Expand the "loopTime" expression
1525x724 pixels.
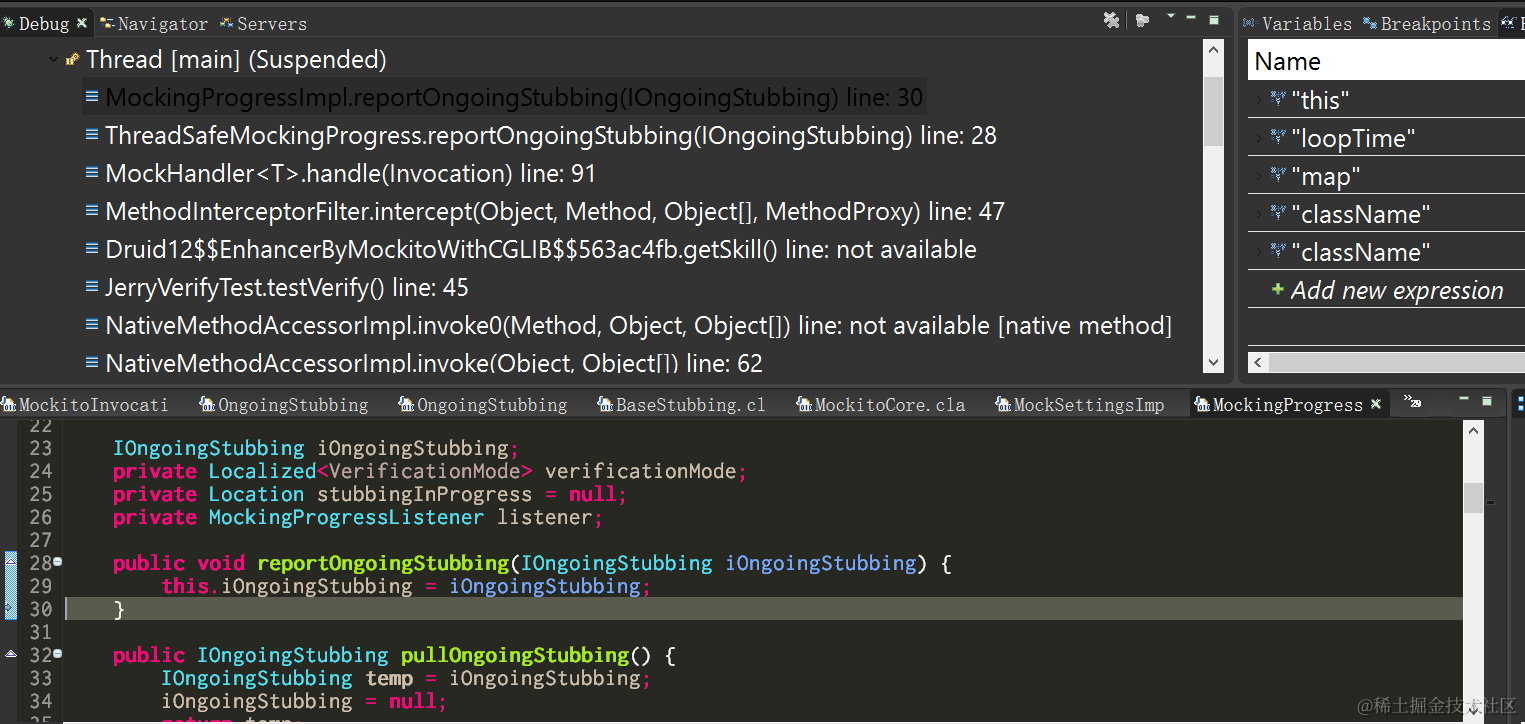(1259, 138)
